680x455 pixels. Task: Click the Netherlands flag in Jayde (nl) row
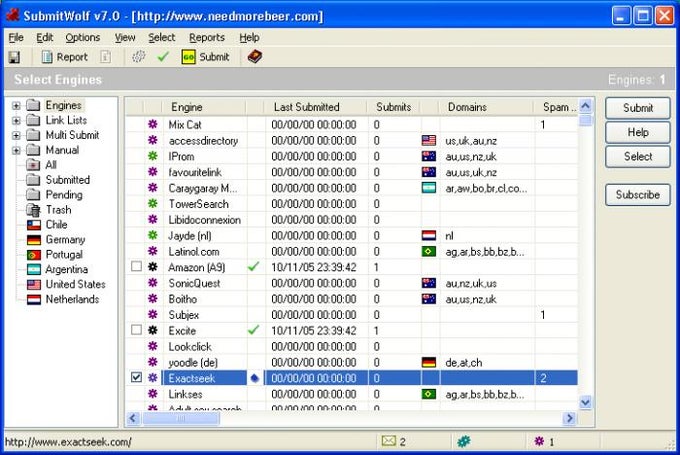pyautogui.click(x=429, y=236)
